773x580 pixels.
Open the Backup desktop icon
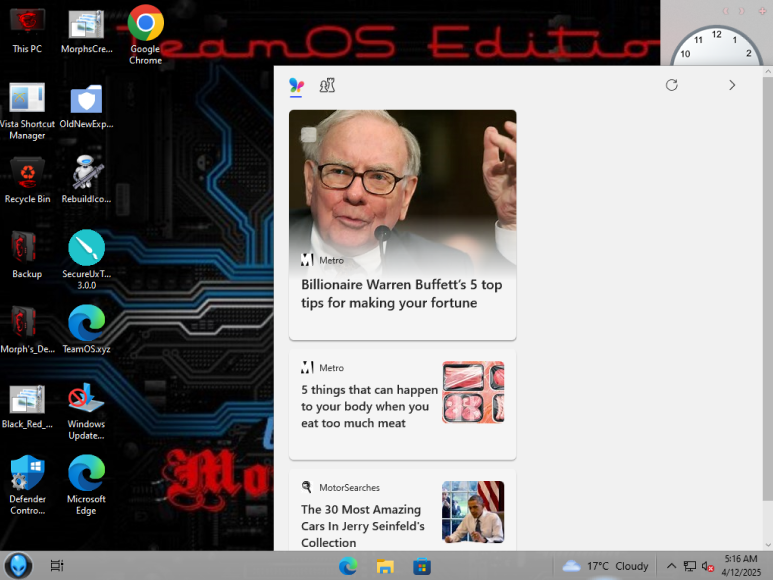point(27,255)
